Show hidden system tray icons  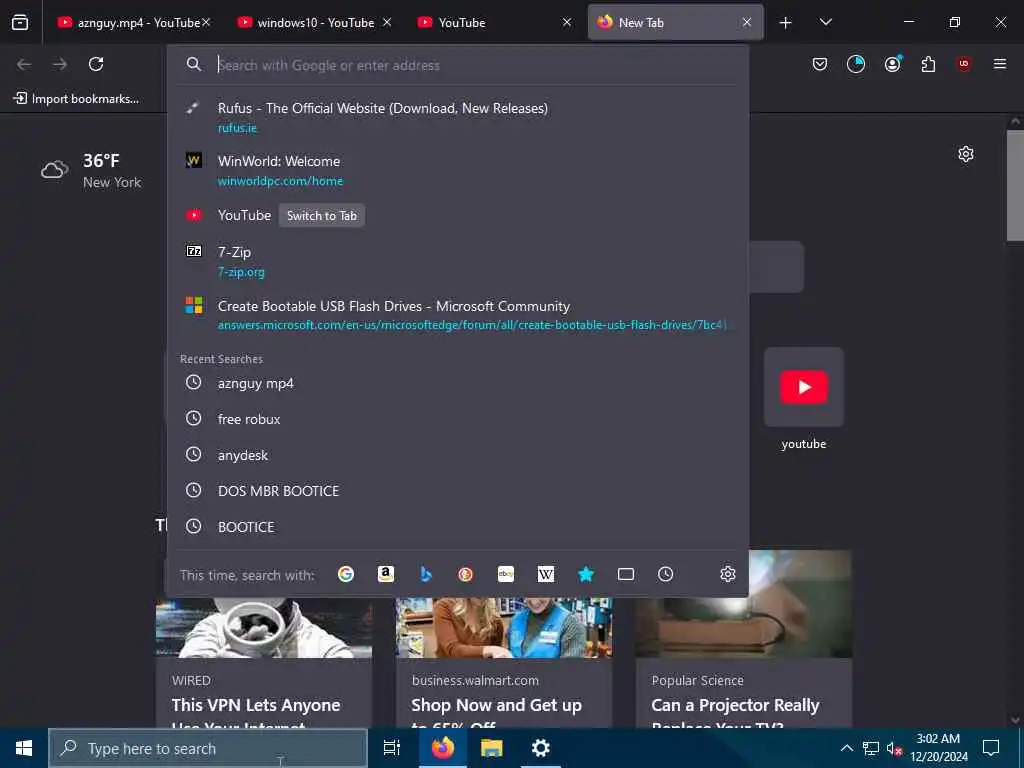[x=846, y=748]
